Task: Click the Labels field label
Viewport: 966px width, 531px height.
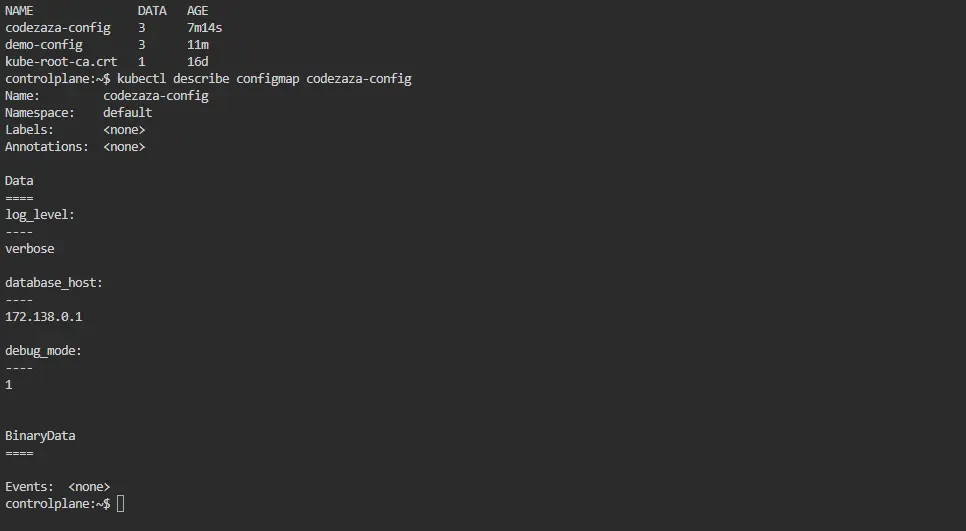Action: (29, 130)
